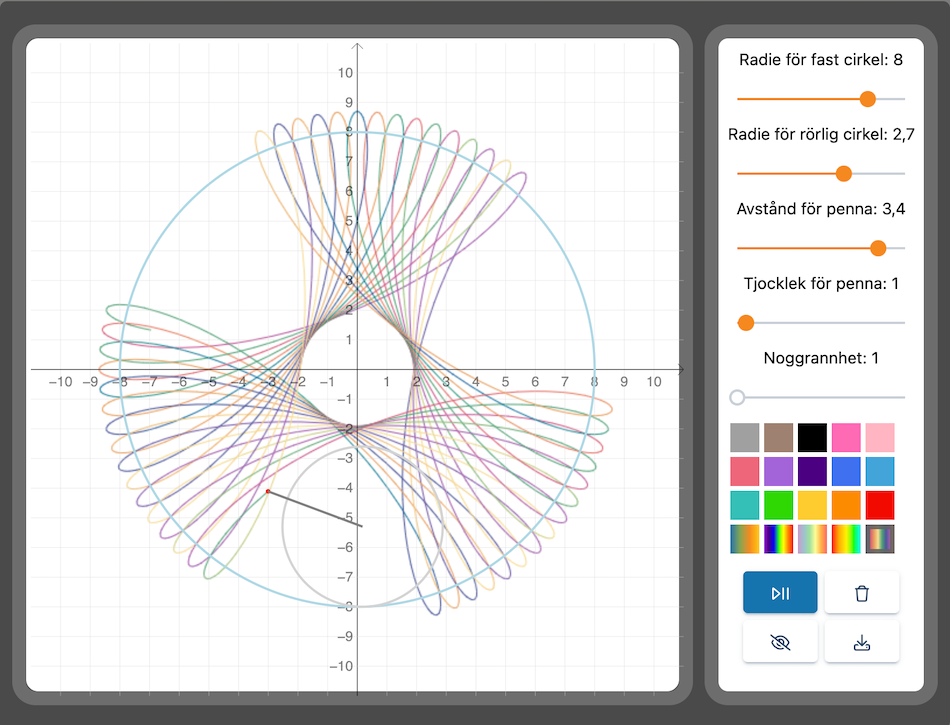Viewport: 950px width, 725px height.
Task: Click the 'Noggrannhet: 1' label
Action: (820, 358)
